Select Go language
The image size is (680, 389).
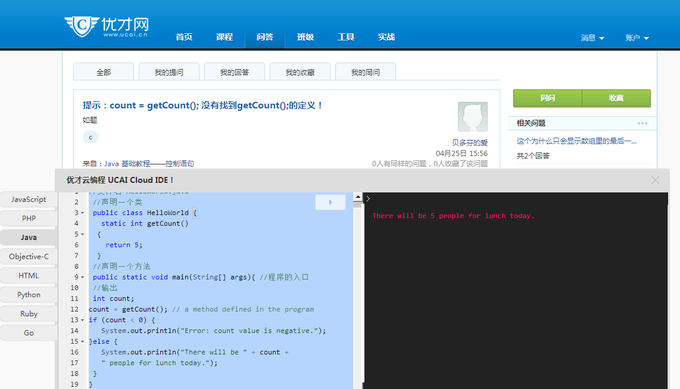point(29,333)
